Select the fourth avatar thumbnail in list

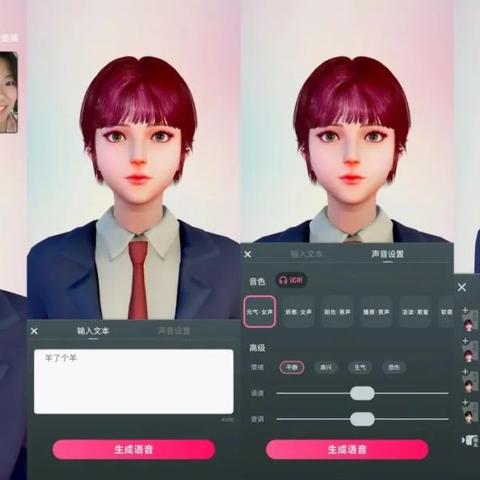coord(470,414)
